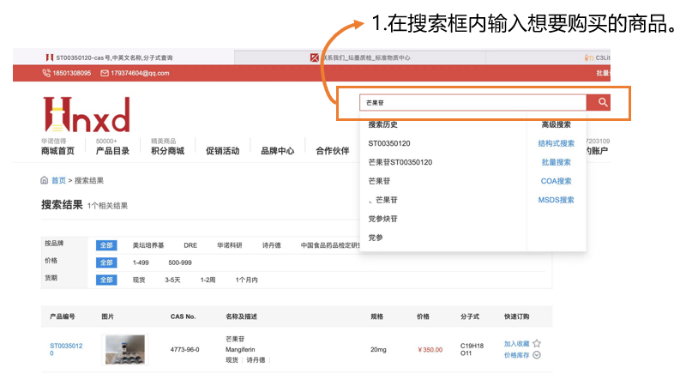
Task: Select 全部 in the 价格 filter row
Action: tap(107, 263)
